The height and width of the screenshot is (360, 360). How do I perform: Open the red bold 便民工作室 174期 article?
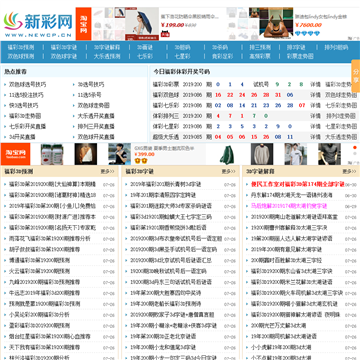point(298,184)
